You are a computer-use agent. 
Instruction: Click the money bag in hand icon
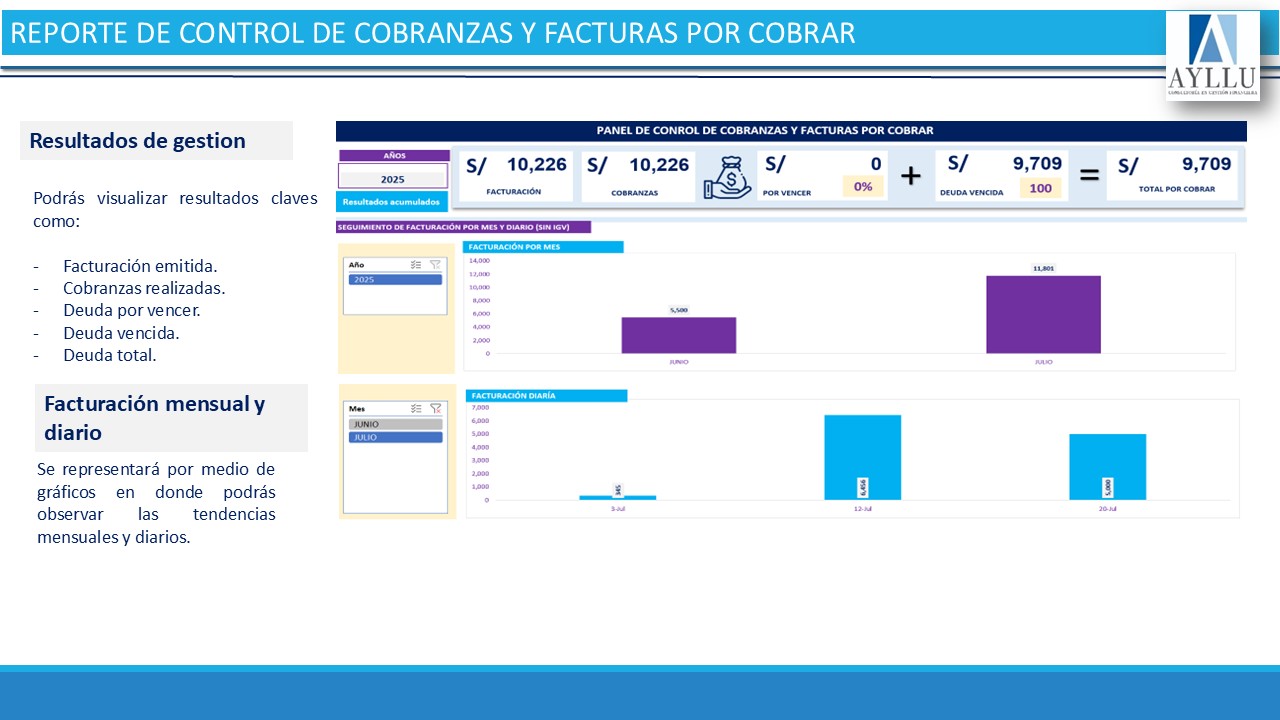727,177
